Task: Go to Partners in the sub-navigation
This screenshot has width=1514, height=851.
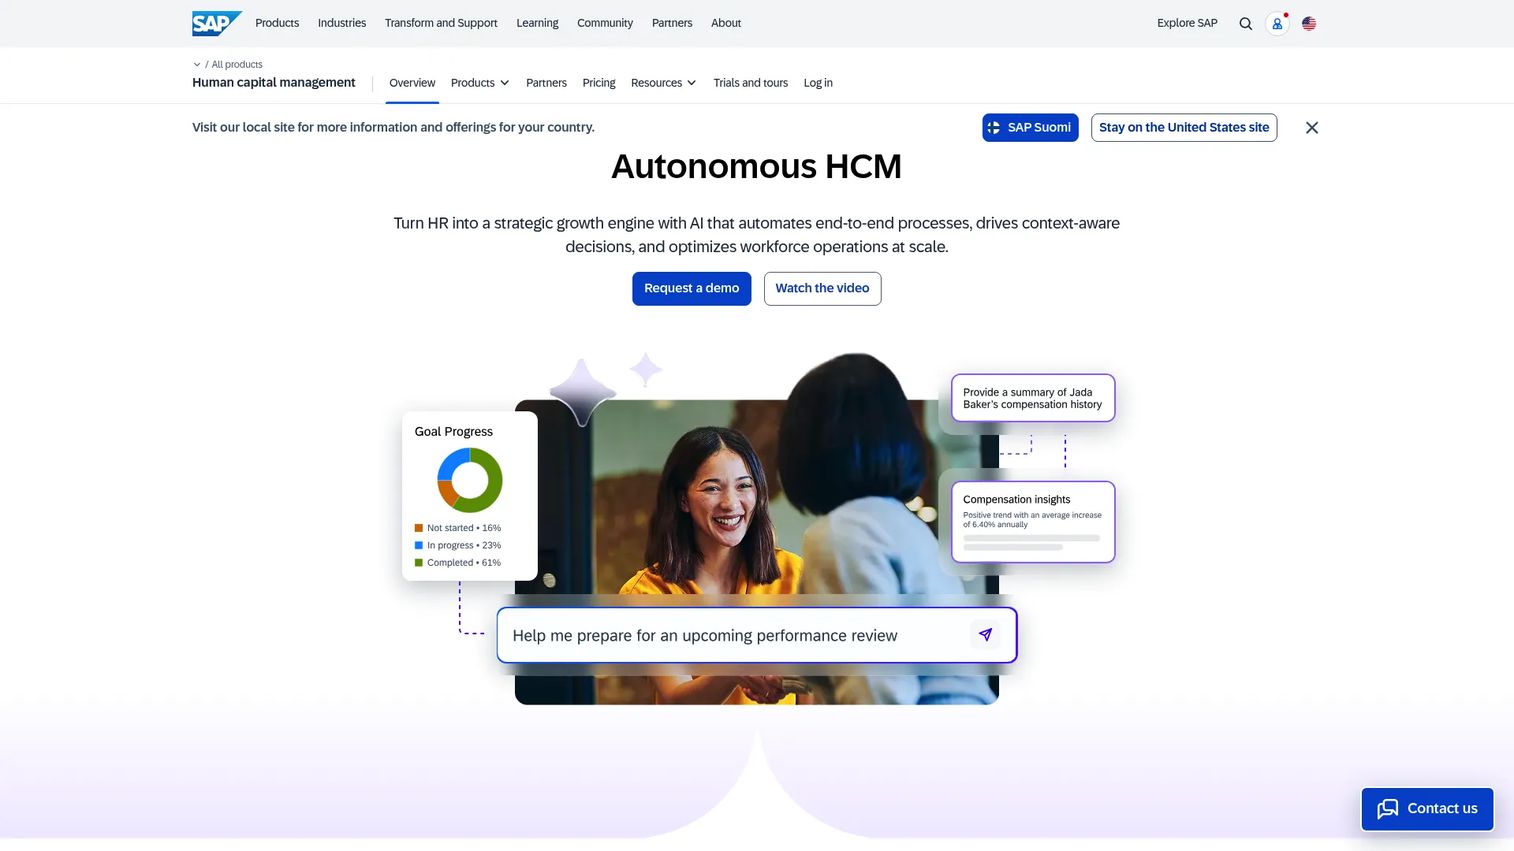Action: [x=546, y=83]
